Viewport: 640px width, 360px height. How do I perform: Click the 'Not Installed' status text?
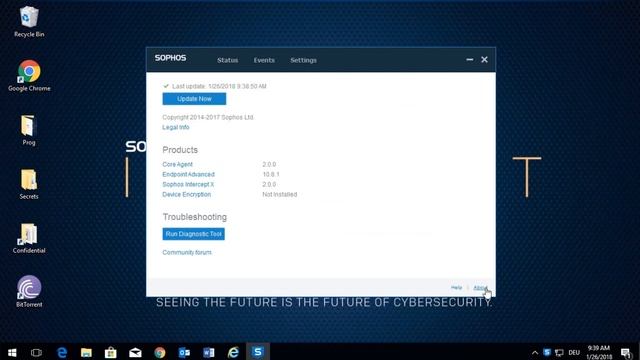[x=280, y=194]
